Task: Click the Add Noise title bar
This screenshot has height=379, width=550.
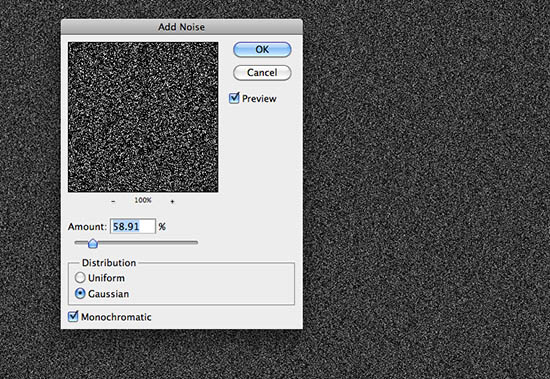Action: coord(182,27)
